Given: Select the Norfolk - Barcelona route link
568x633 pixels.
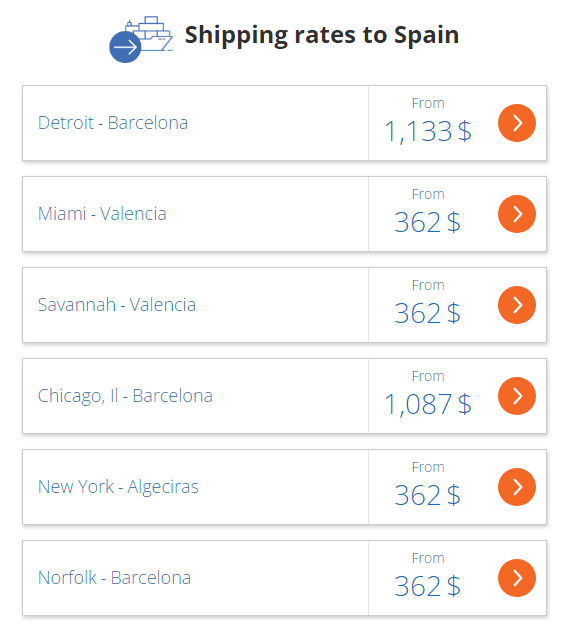Looking at the screenshot, I should pyautogui.click(x=114, y=578).
